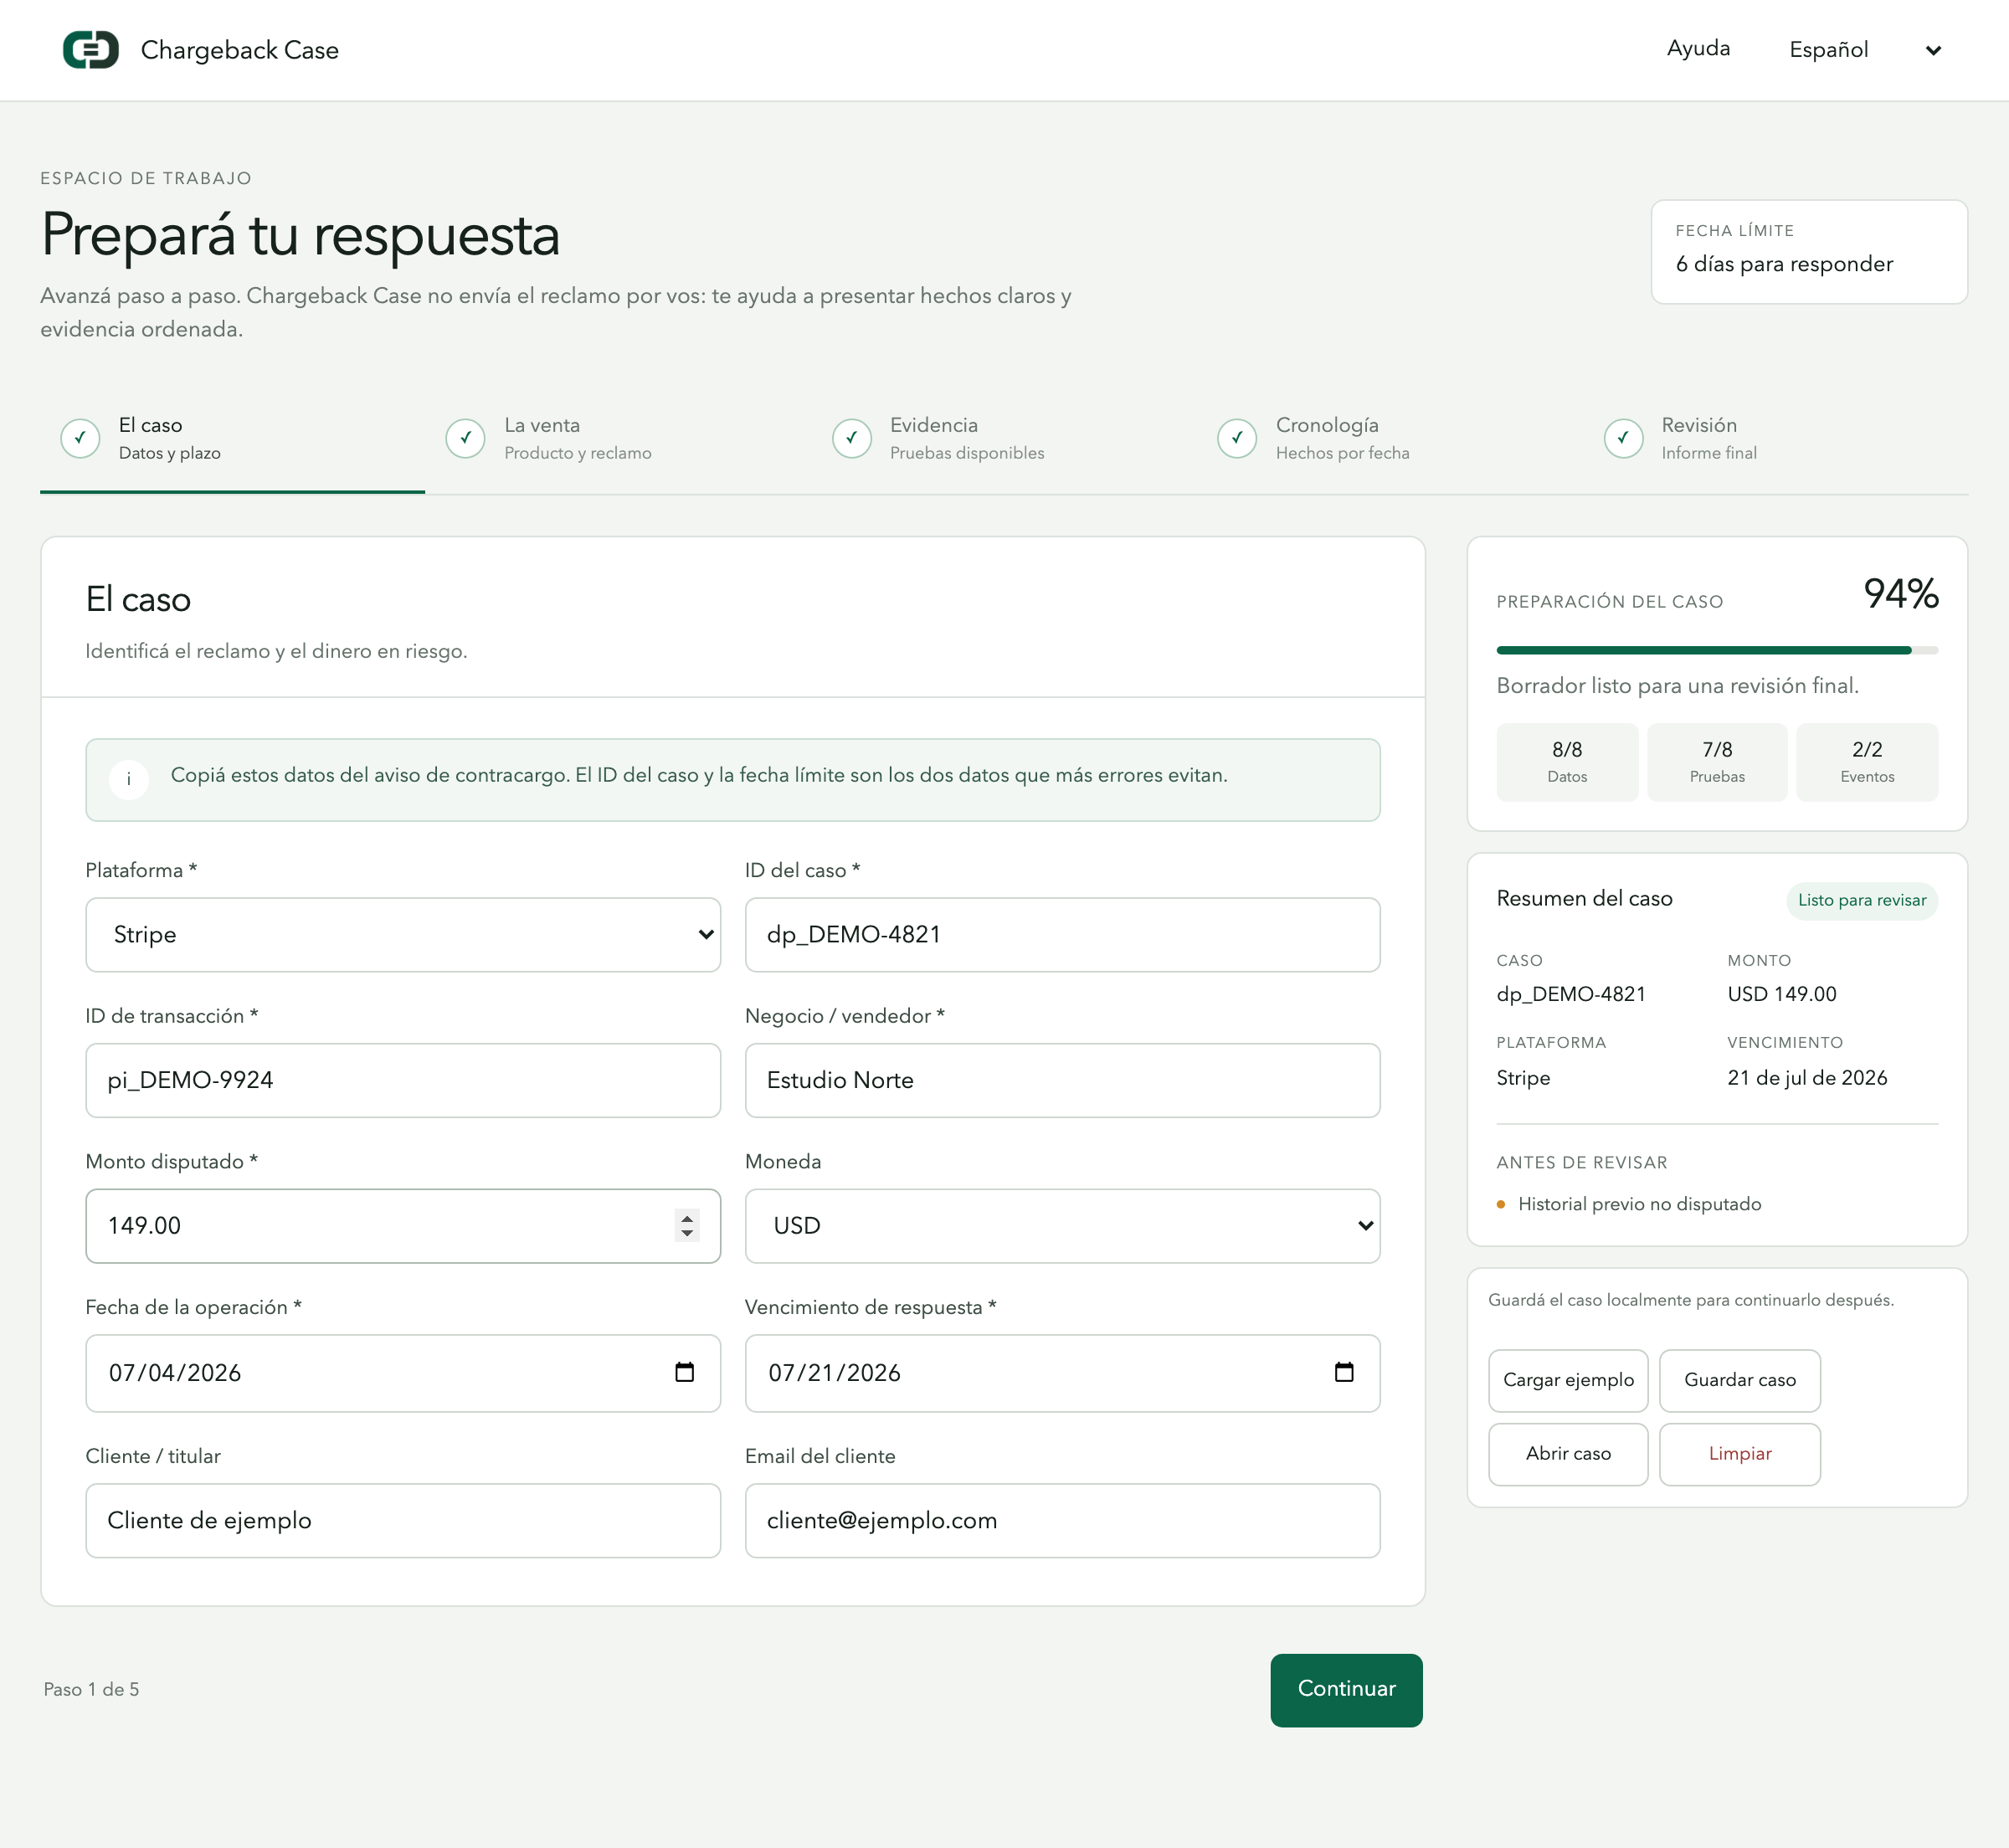
Task: Click the 'Stripe' value in case summary
Action: 1523,1078
